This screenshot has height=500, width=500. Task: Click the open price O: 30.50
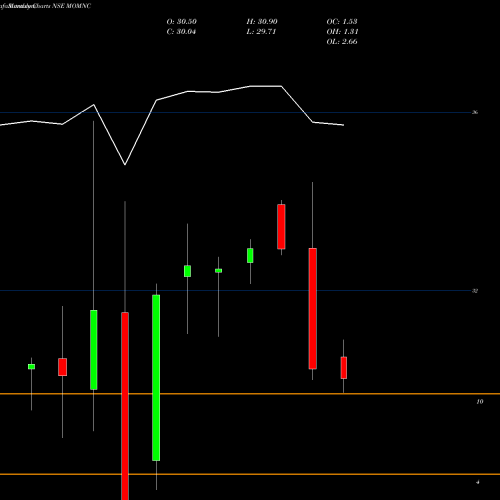(x=182, y=22)
